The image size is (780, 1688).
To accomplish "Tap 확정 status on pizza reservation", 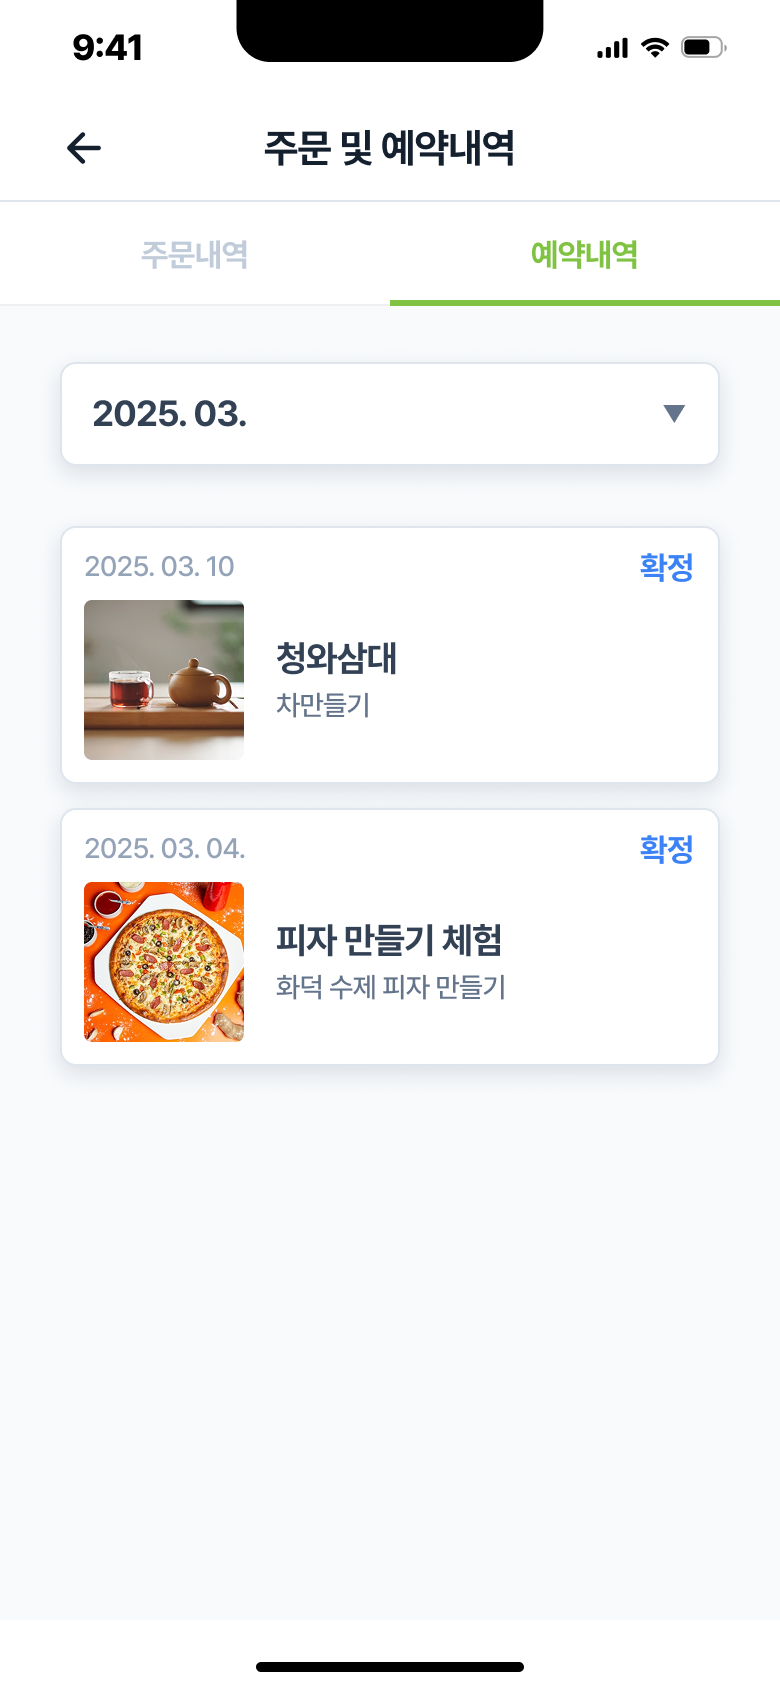I will [x=666, y=849].
